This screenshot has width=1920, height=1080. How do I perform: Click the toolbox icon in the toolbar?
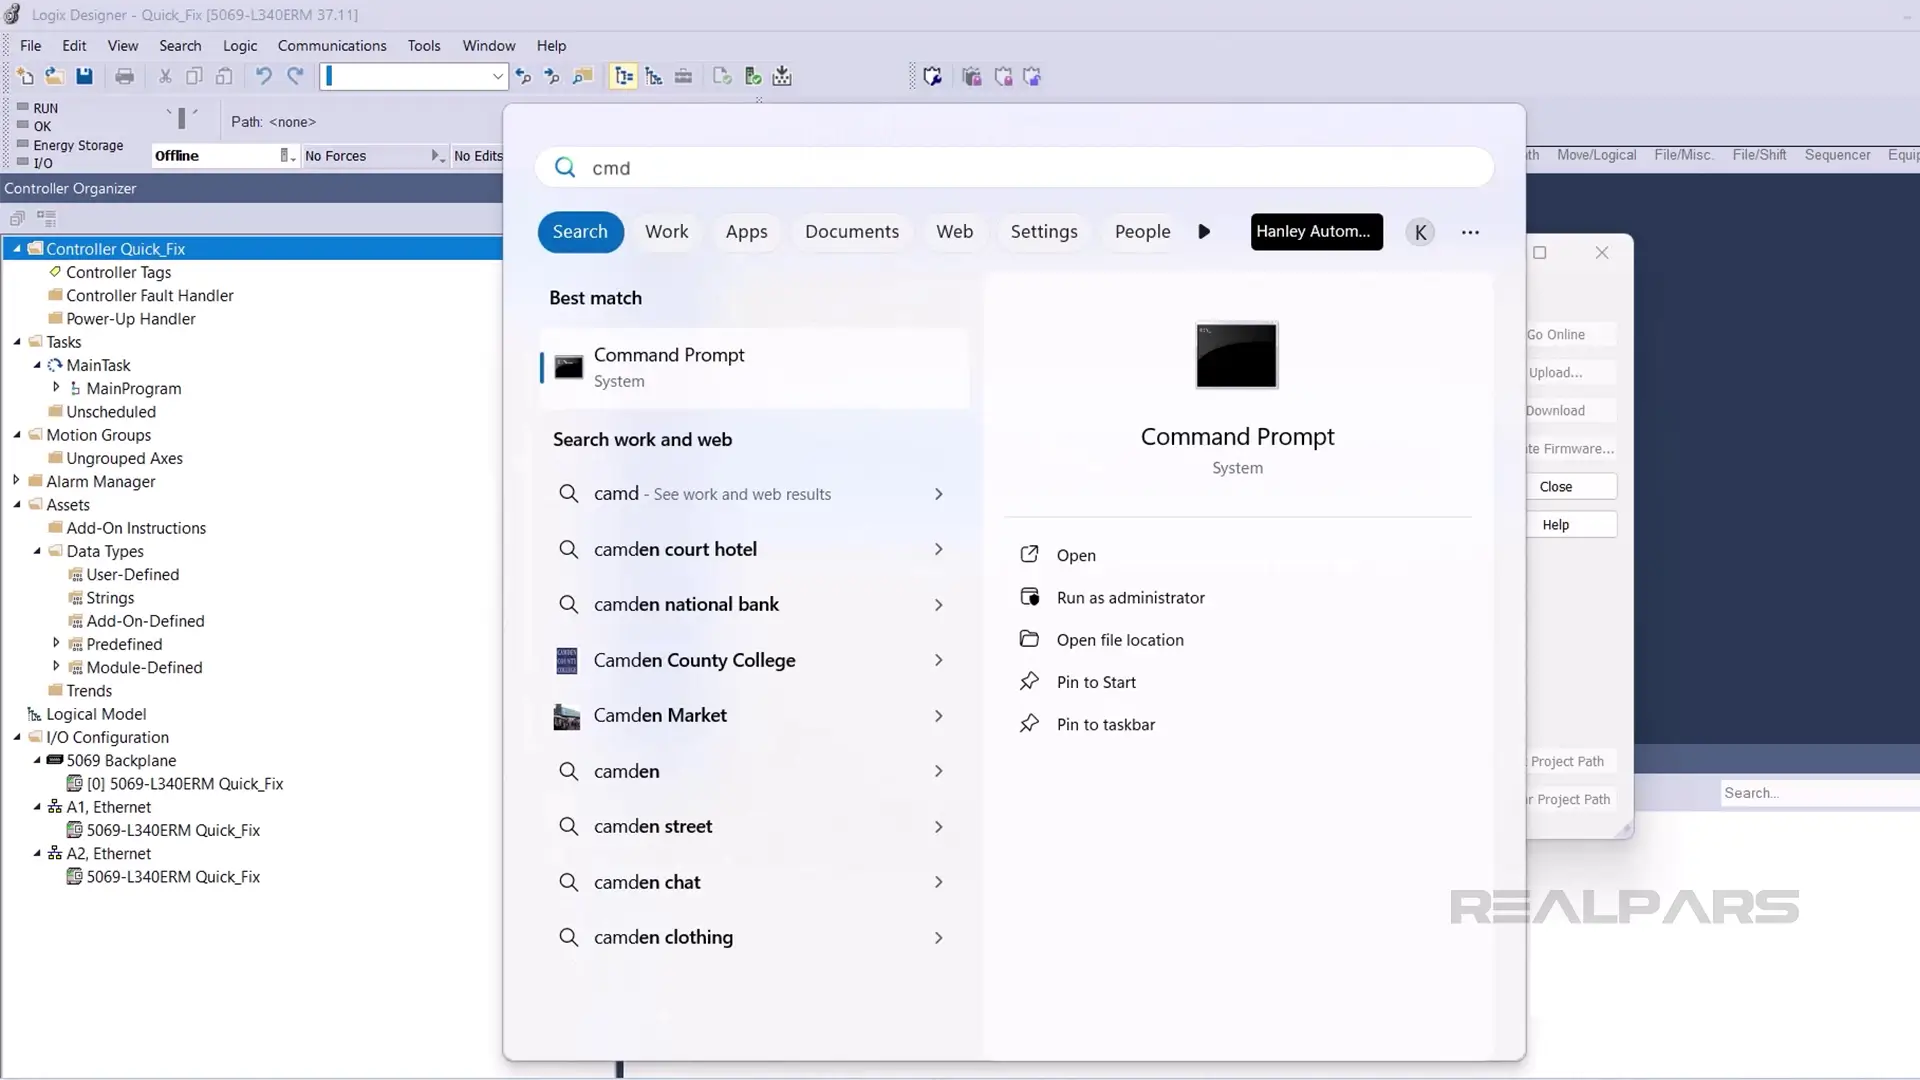(x=683, y=76)
